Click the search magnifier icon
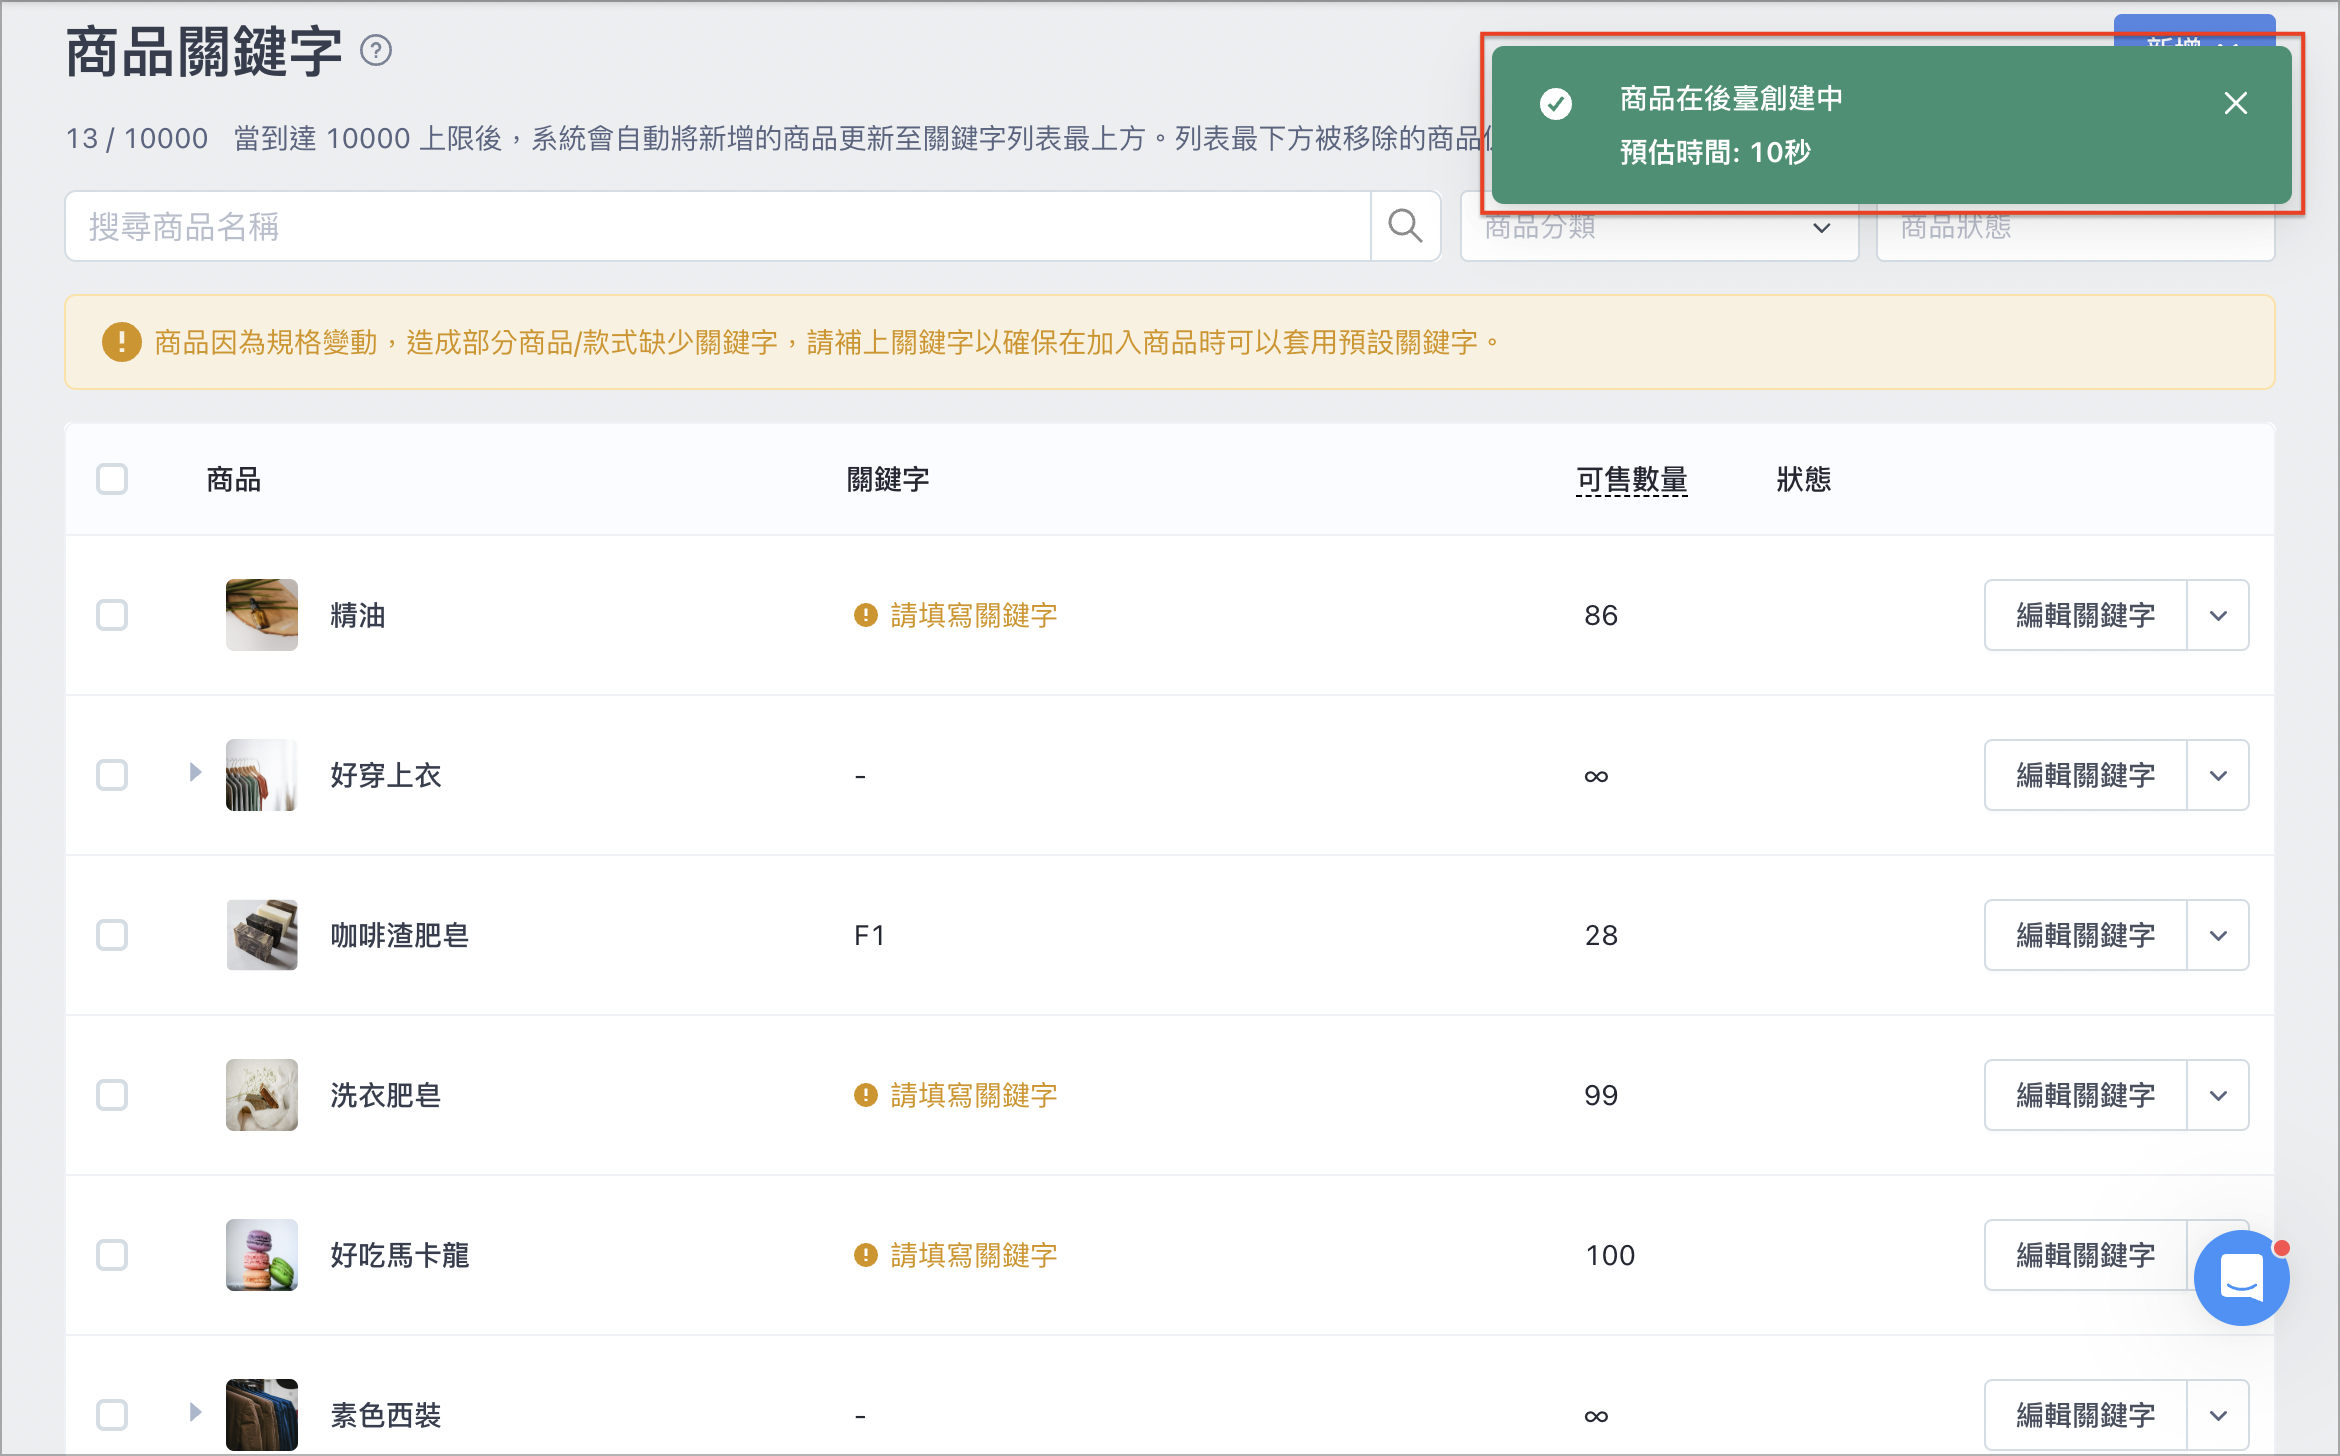 pos(1405,226)
